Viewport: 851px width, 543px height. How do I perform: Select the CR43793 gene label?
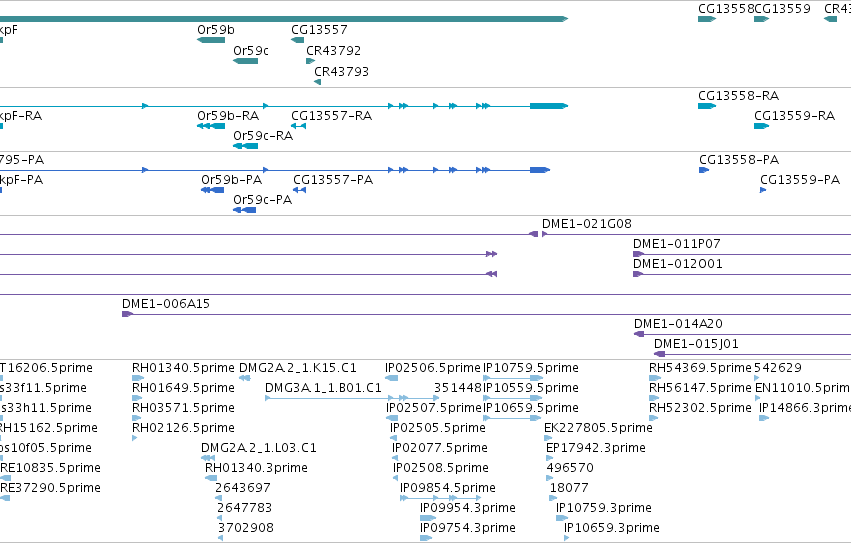click(x=341, y=72)
